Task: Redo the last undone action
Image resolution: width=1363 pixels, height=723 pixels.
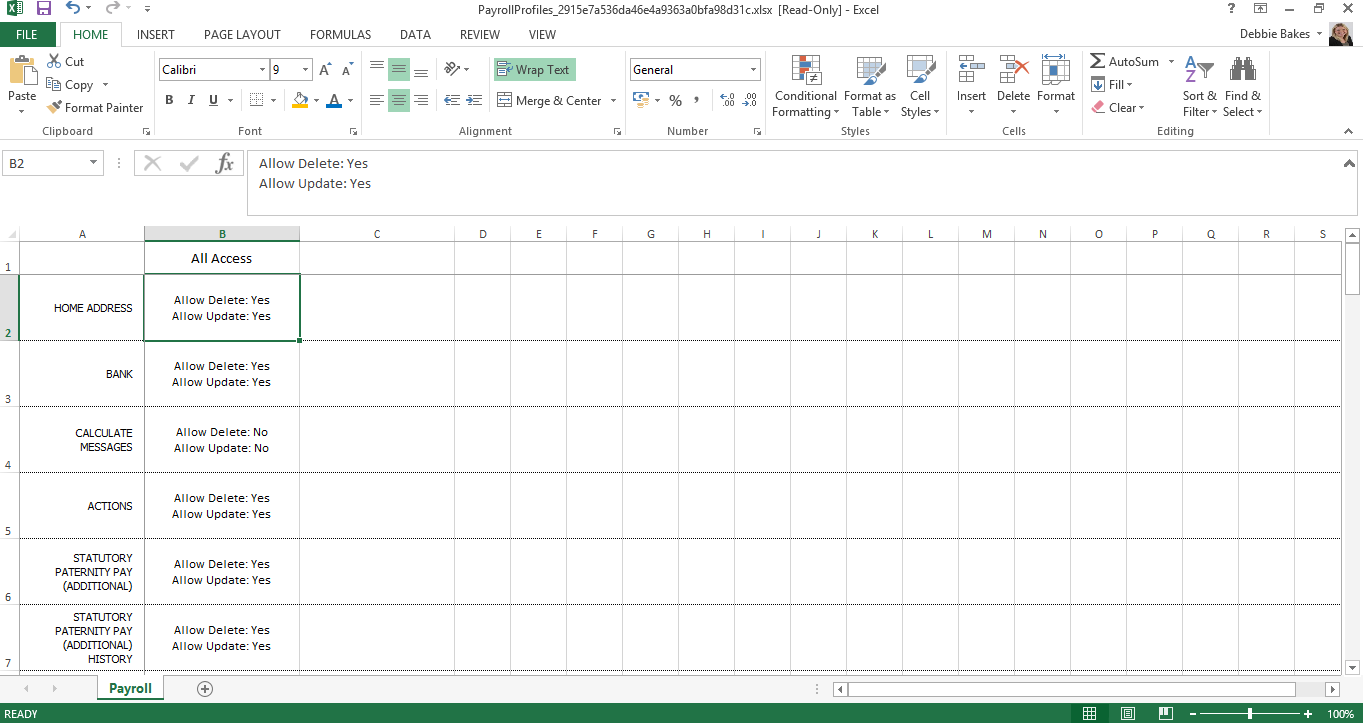Action: (x=113, y=9)
